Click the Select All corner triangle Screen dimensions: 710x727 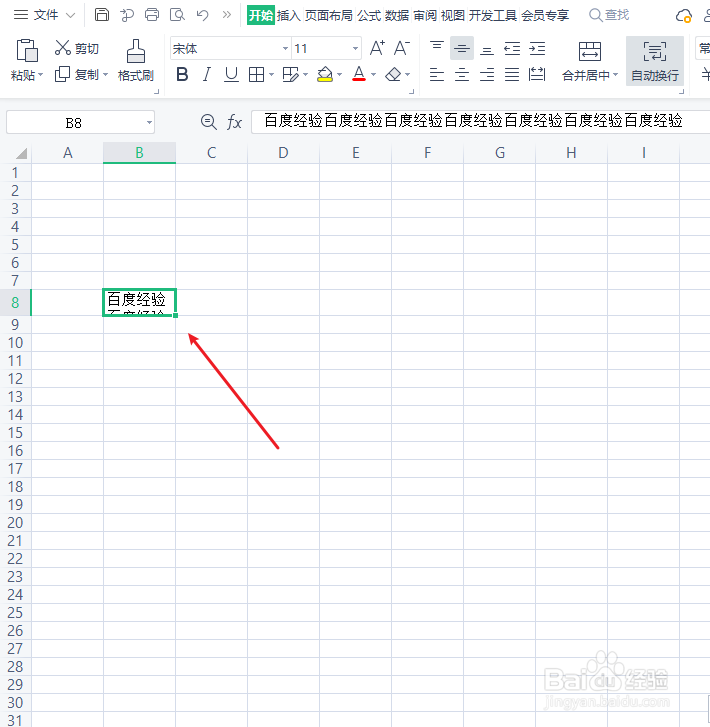pyautogui.click(x=21, y=153)
